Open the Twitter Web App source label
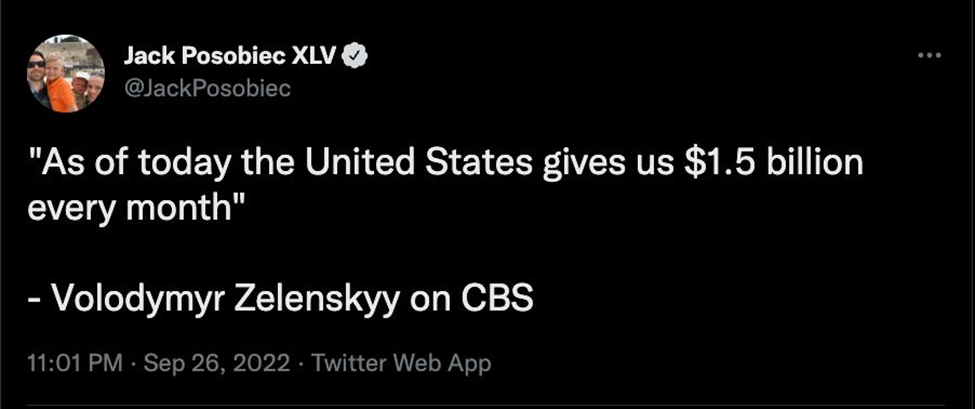 point(402,363)
